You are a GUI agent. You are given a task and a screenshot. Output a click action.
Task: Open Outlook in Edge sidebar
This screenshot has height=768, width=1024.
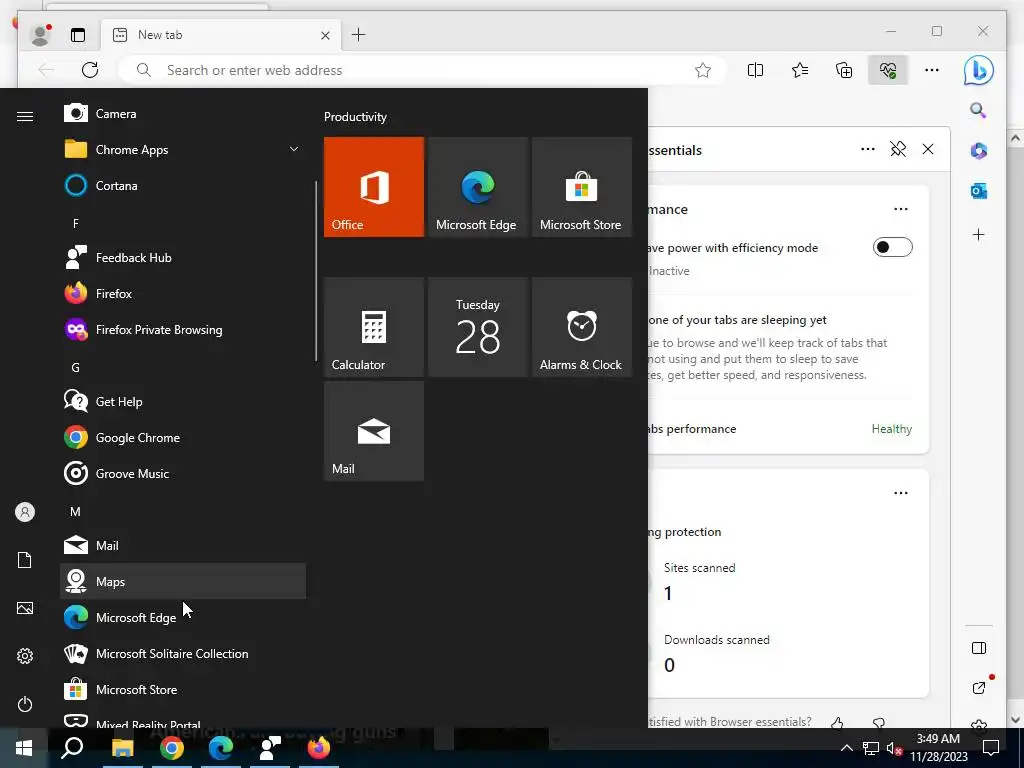(x=978, y=191)
